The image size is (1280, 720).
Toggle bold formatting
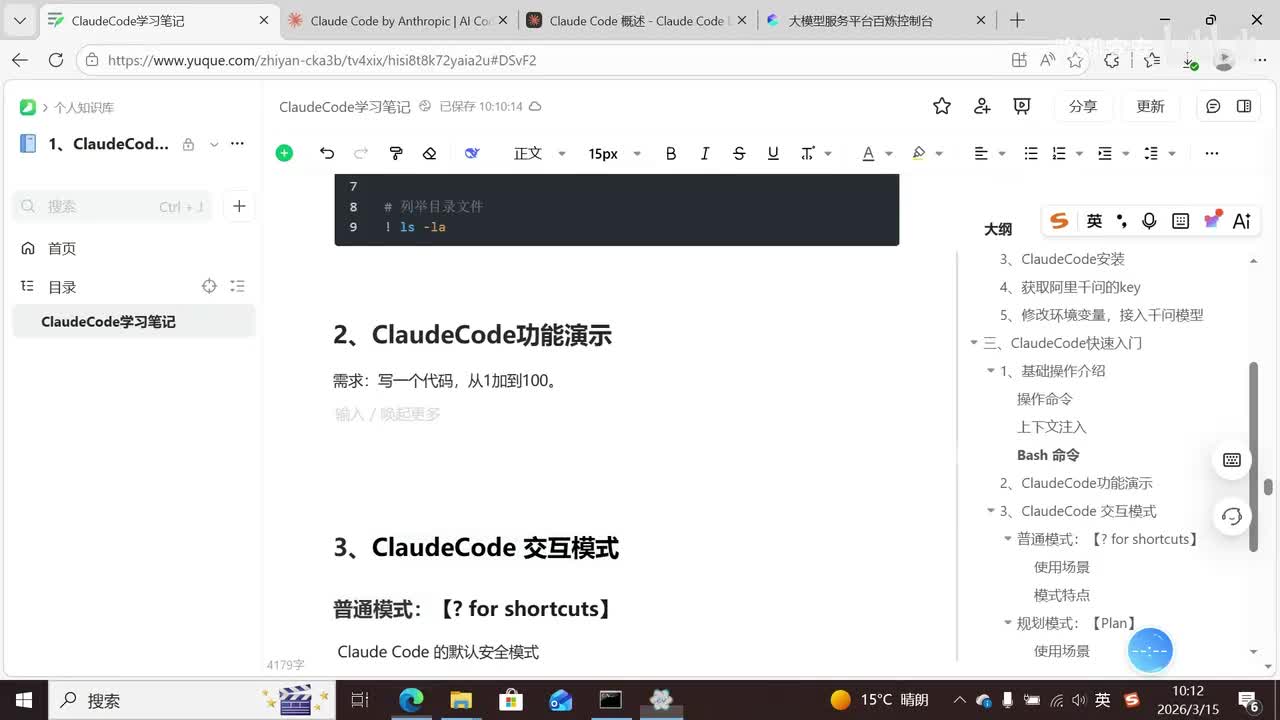671,153
